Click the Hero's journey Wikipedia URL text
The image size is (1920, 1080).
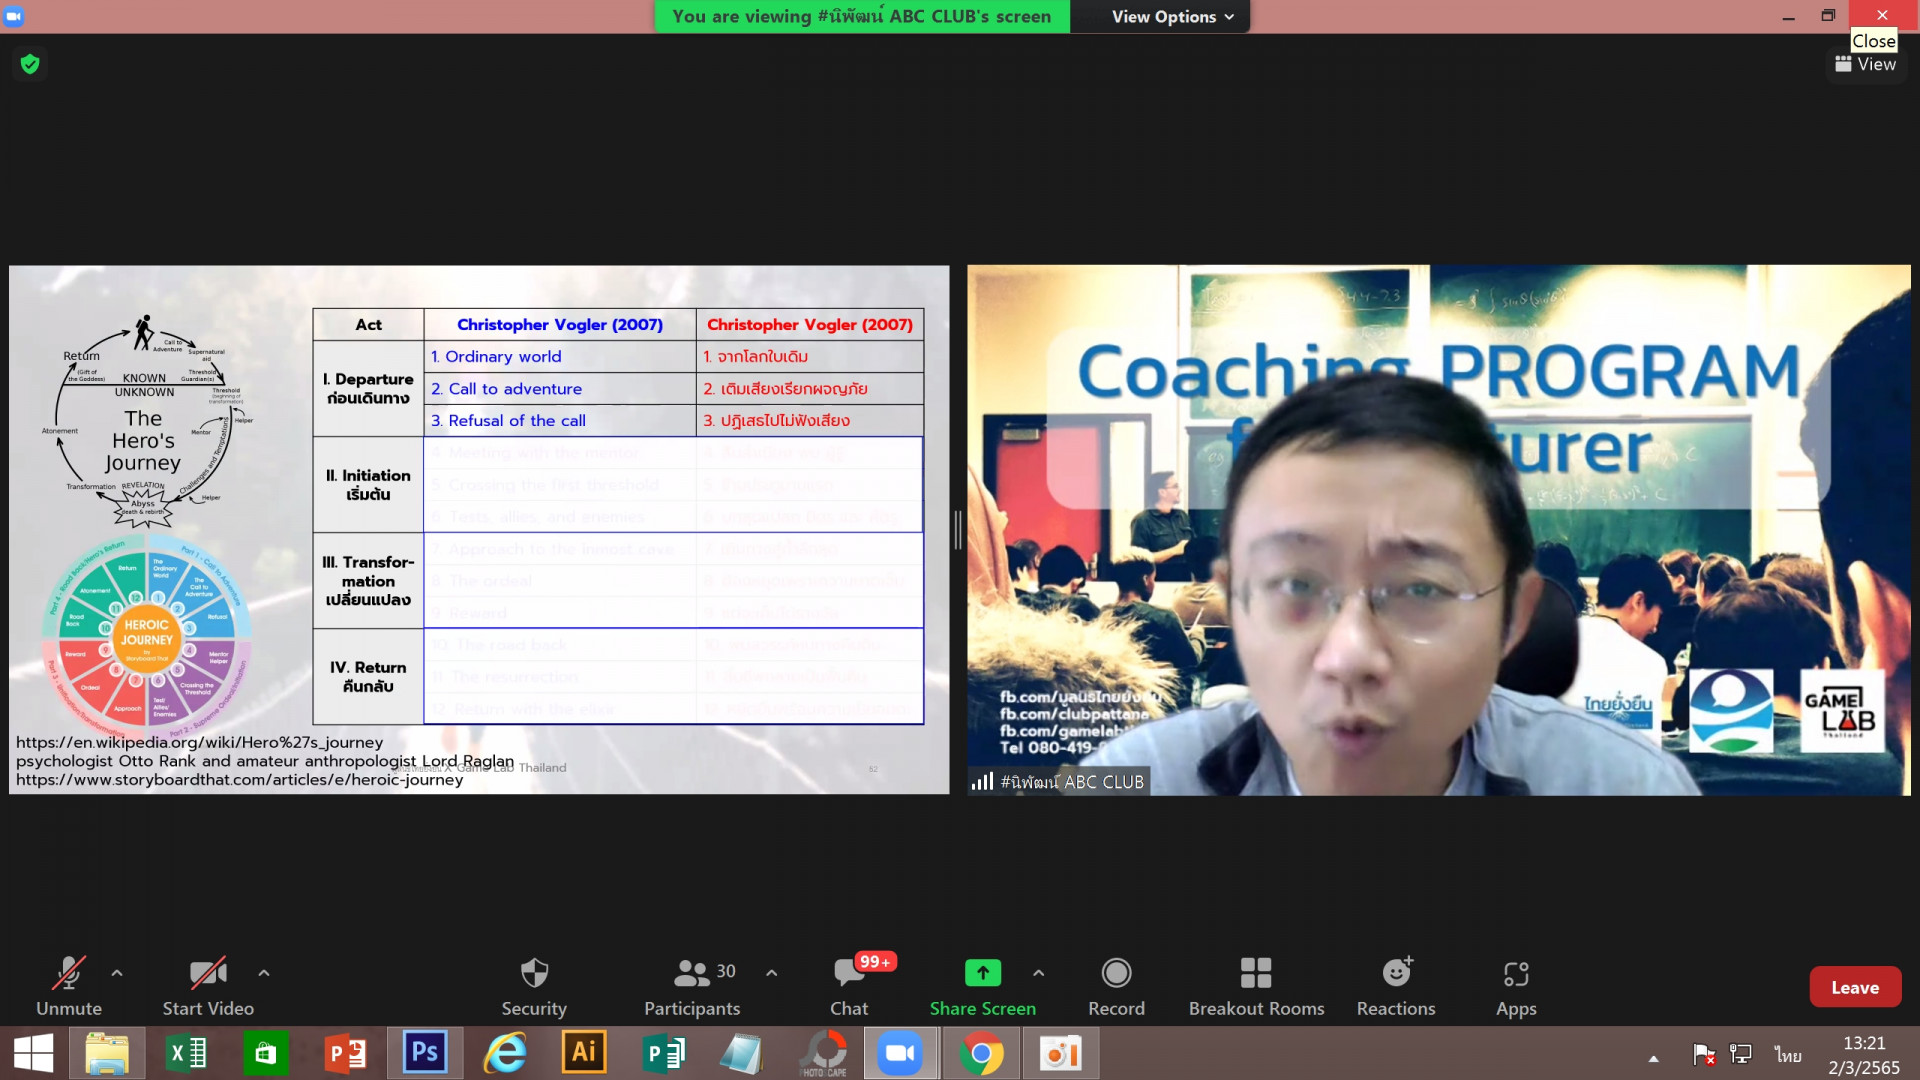[x=200, y=743]
